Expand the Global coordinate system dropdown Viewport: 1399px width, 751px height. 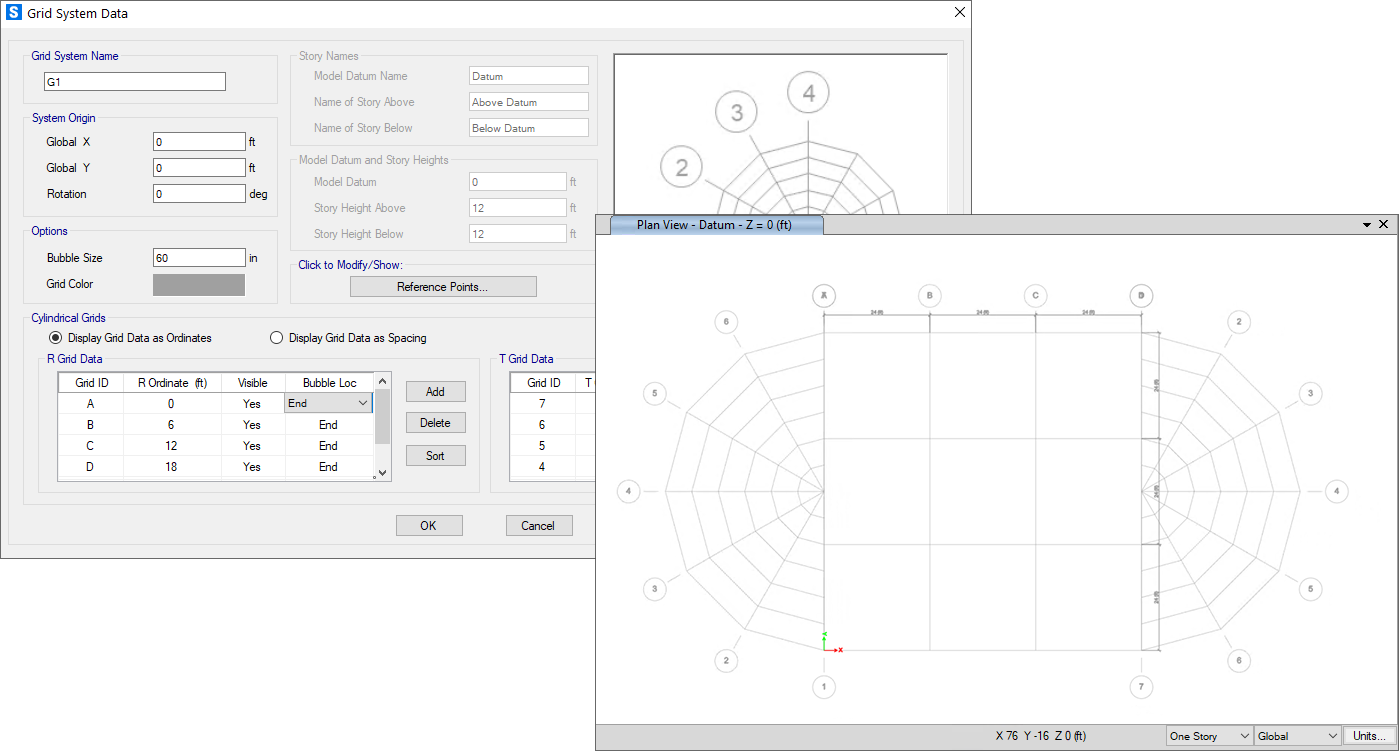pos(1297,736)
